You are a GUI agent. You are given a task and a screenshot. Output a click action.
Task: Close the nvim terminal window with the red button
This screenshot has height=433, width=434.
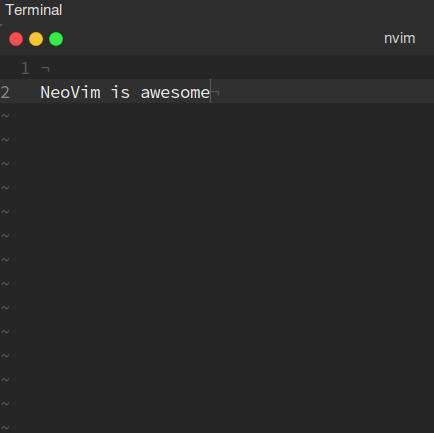16,39
